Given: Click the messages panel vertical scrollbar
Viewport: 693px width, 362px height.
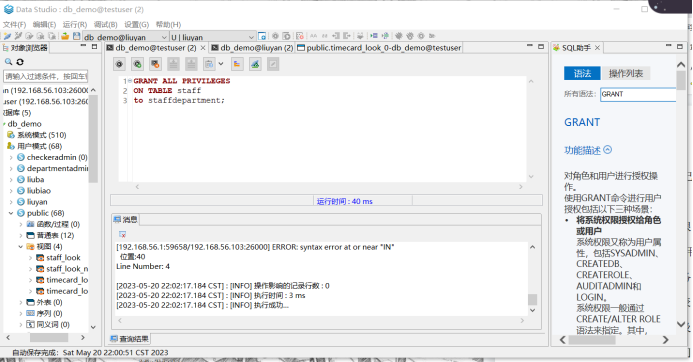Looking at the screenshot, I should 533,300.
